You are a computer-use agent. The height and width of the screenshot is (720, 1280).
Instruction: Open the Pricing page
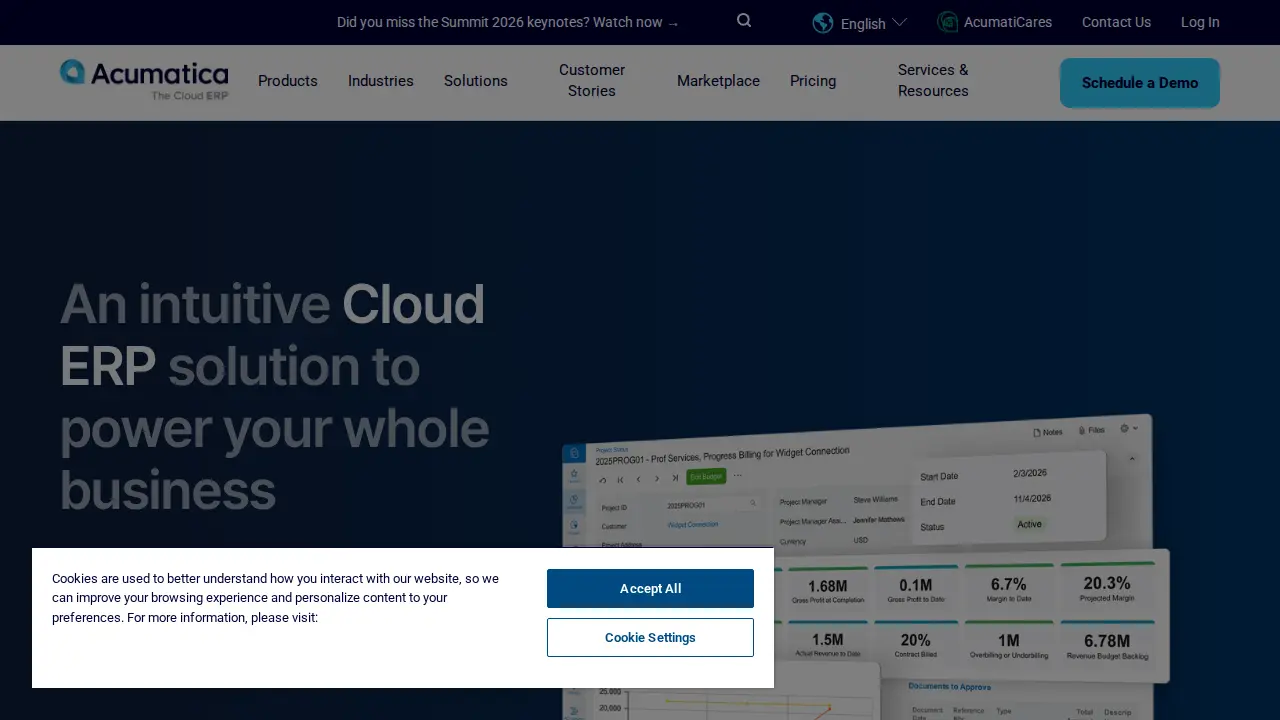click(813, 81)
